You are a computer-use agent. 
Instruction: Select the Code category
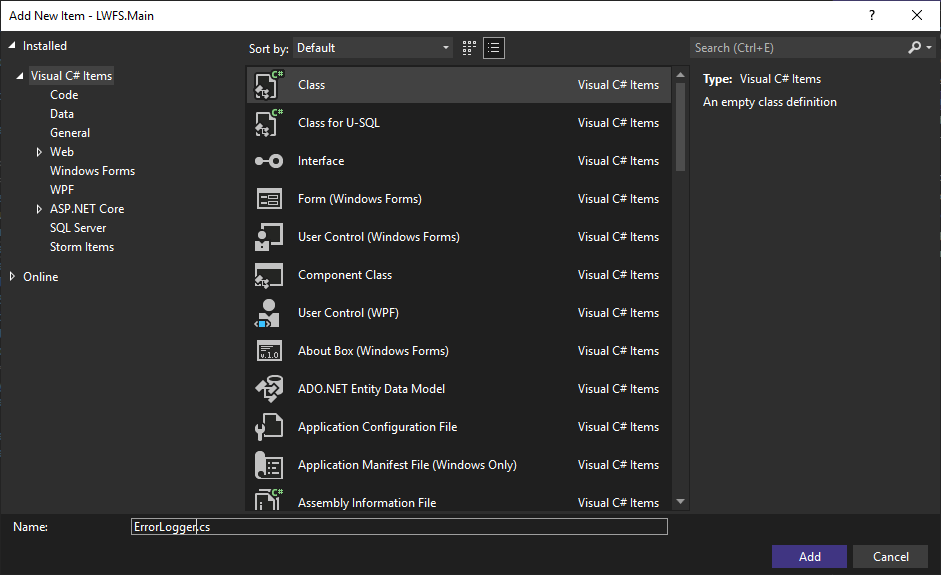tap(64, 95)
